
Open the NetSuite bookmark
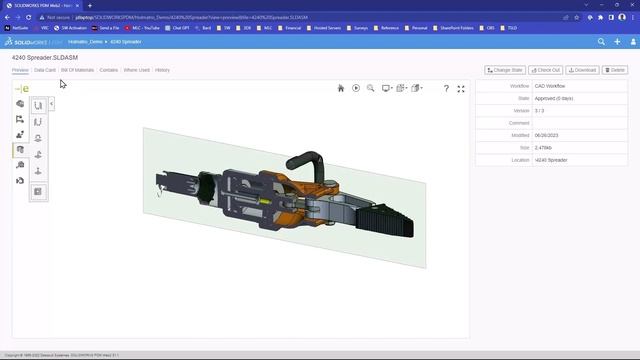tap(16, 28)
